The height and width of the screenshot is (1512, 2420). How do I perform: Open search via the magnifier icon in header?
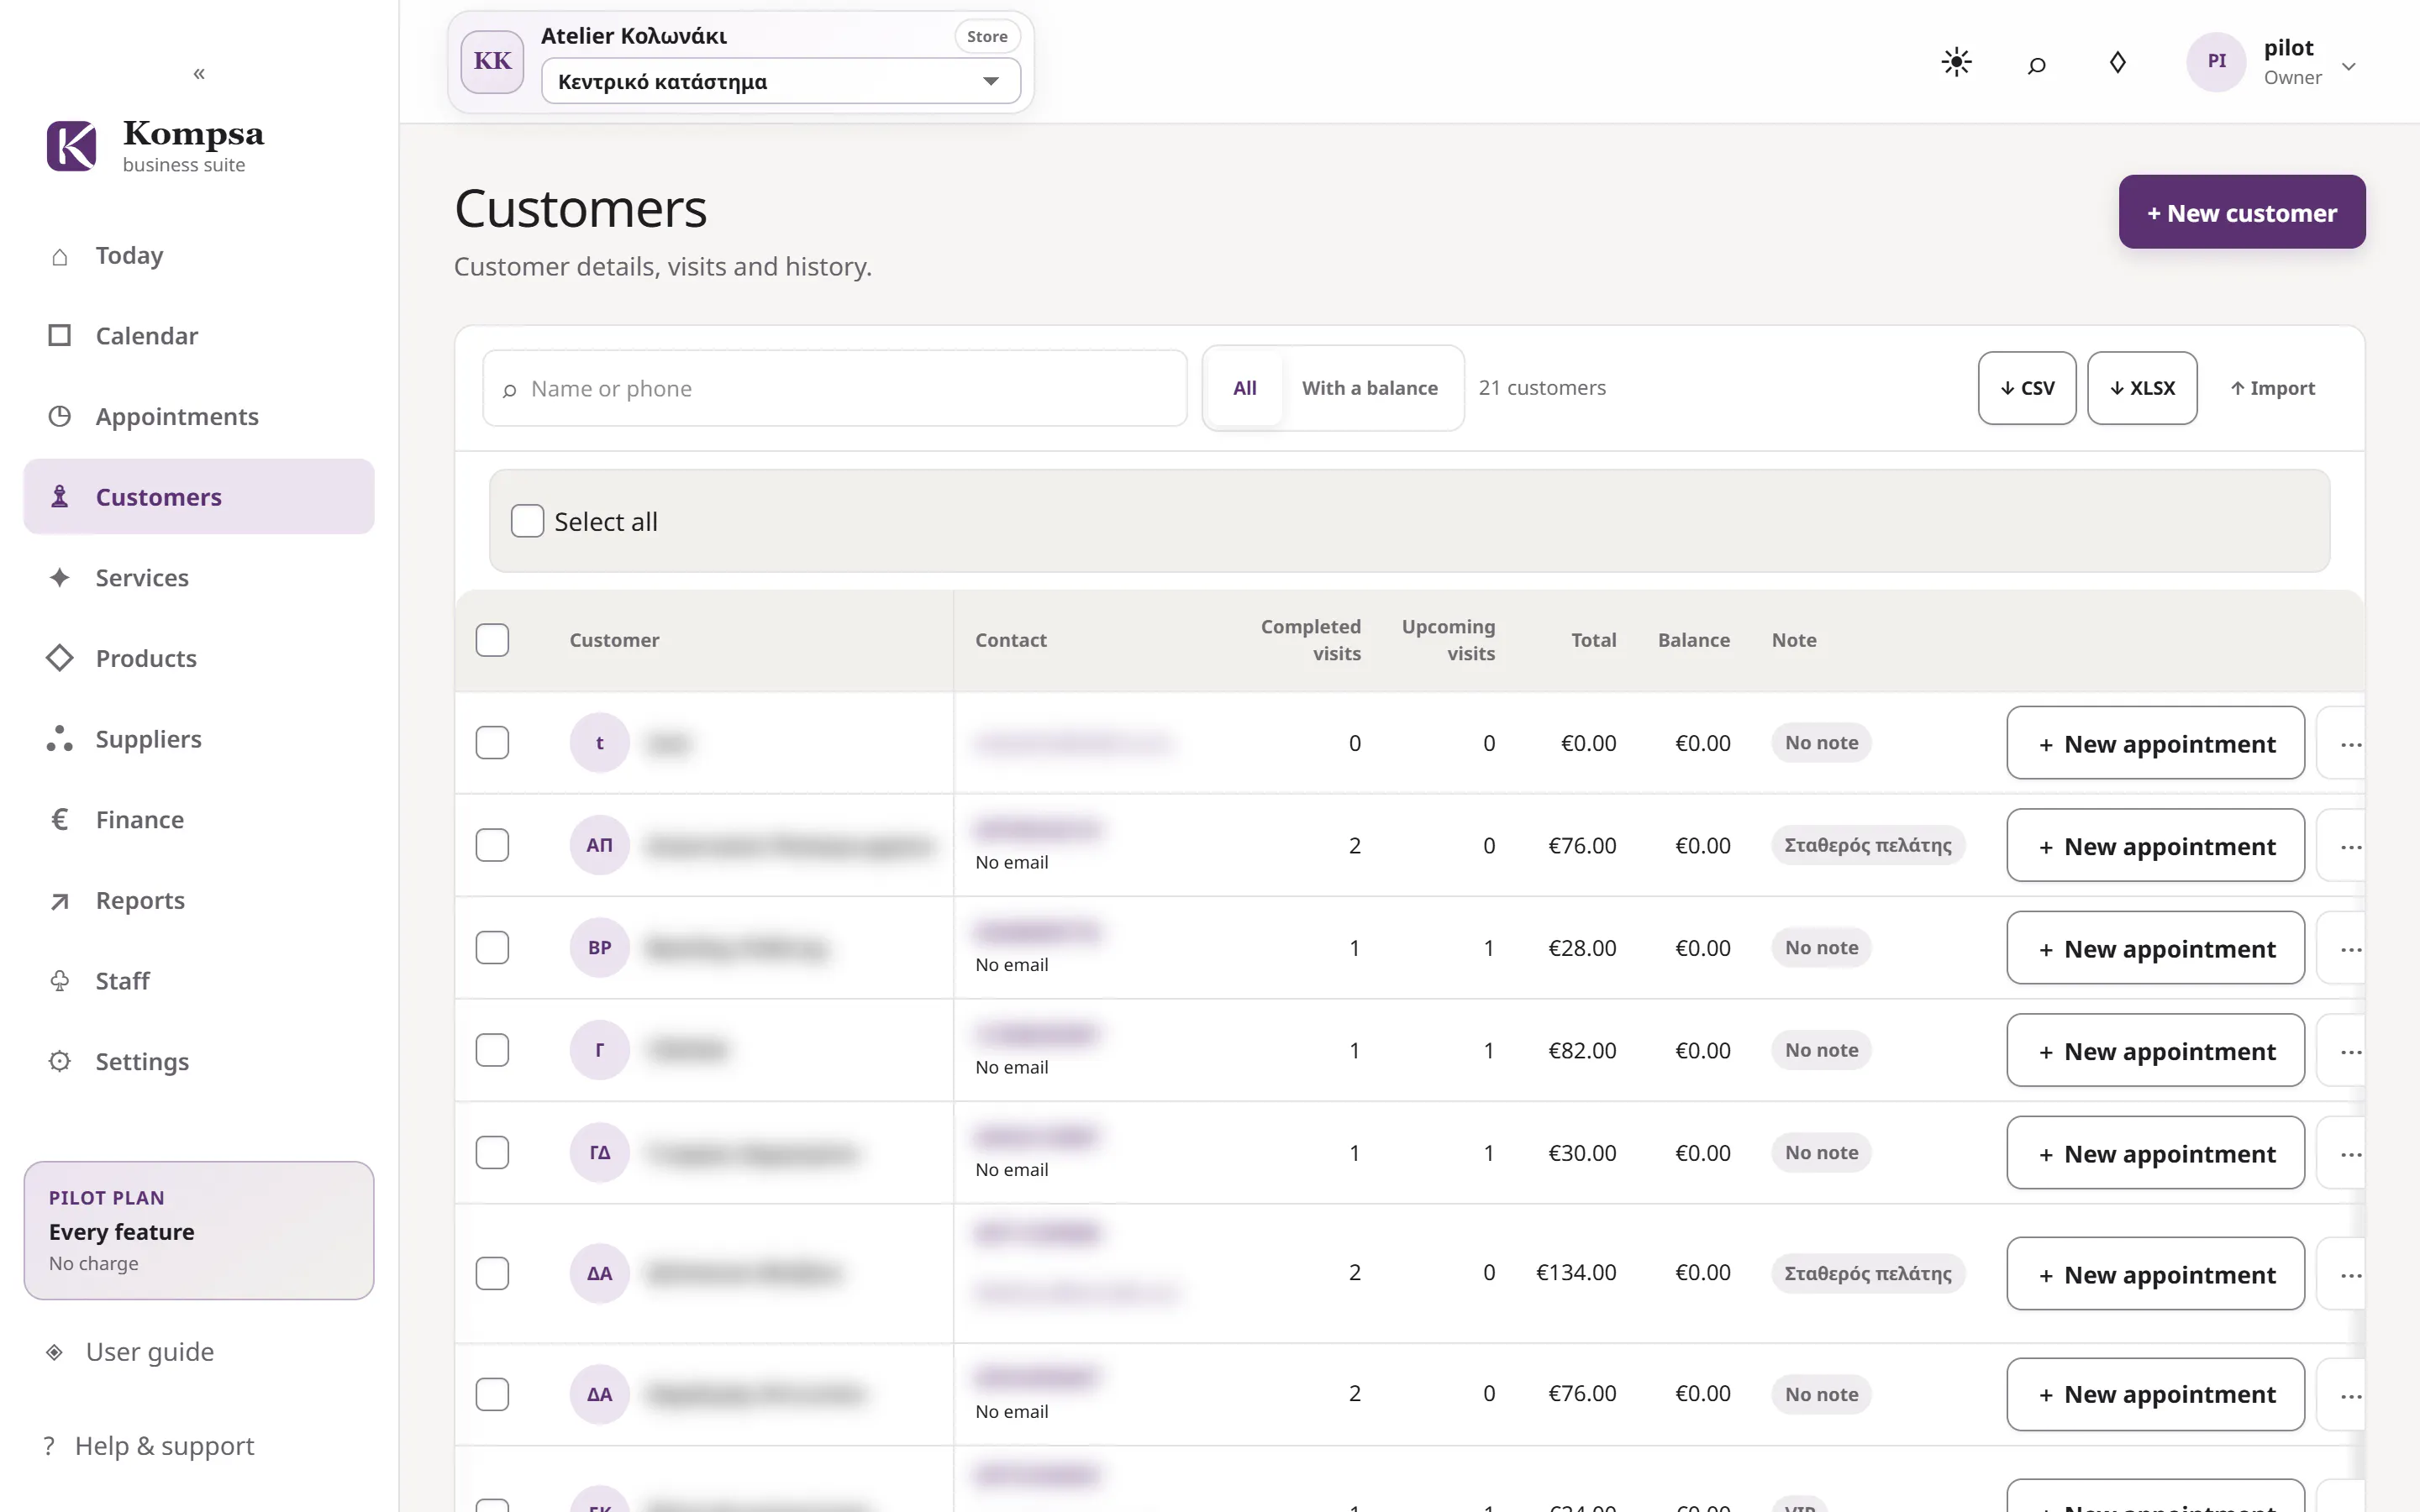point(2036,65)
